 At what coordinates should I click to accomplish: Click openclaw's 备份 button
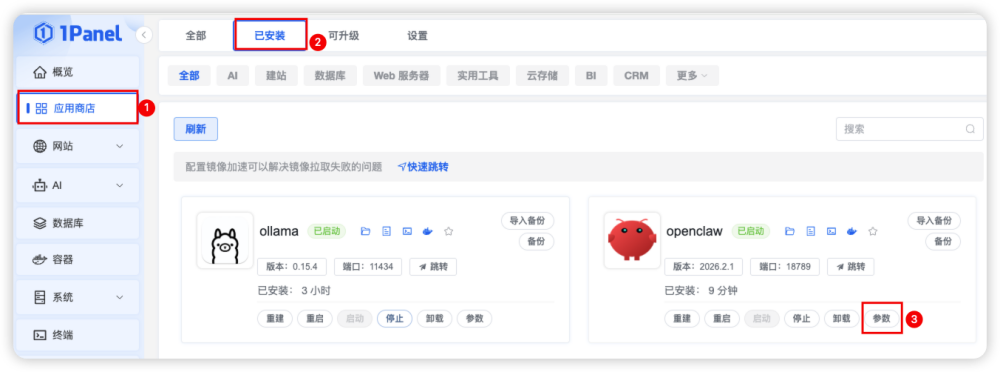(943, 241)
